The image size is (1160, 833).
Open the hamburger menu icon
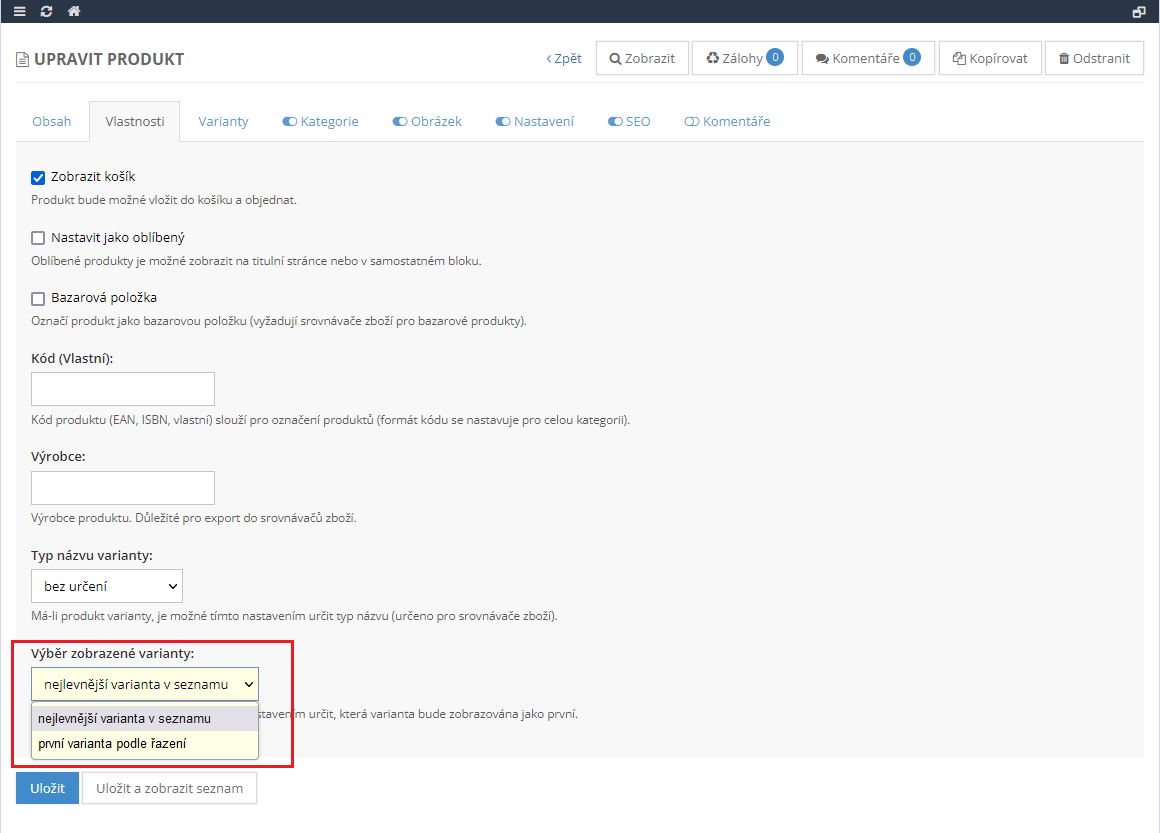(x=19, y=11)
